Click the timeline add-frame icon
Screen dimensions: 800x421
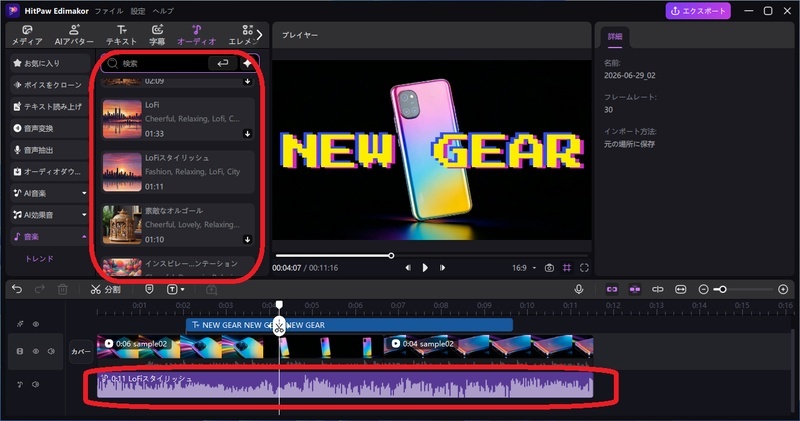click(211, 289)
